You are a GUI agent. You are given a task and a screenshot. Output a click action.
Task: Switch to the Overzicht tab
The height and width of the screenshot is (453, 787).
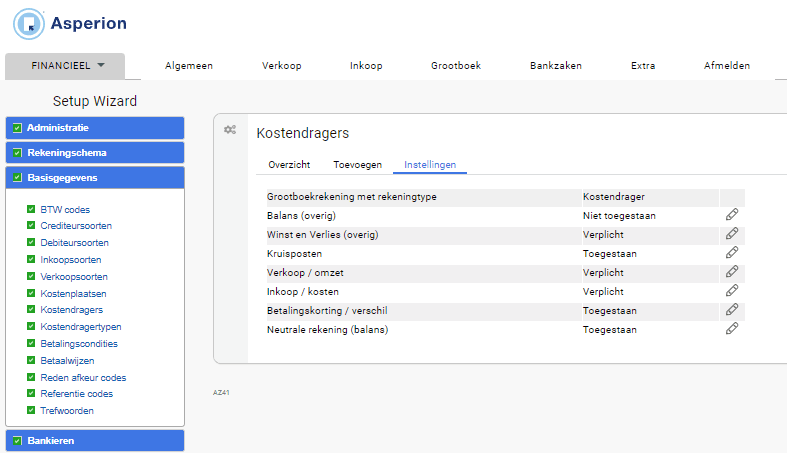point(289,165)
